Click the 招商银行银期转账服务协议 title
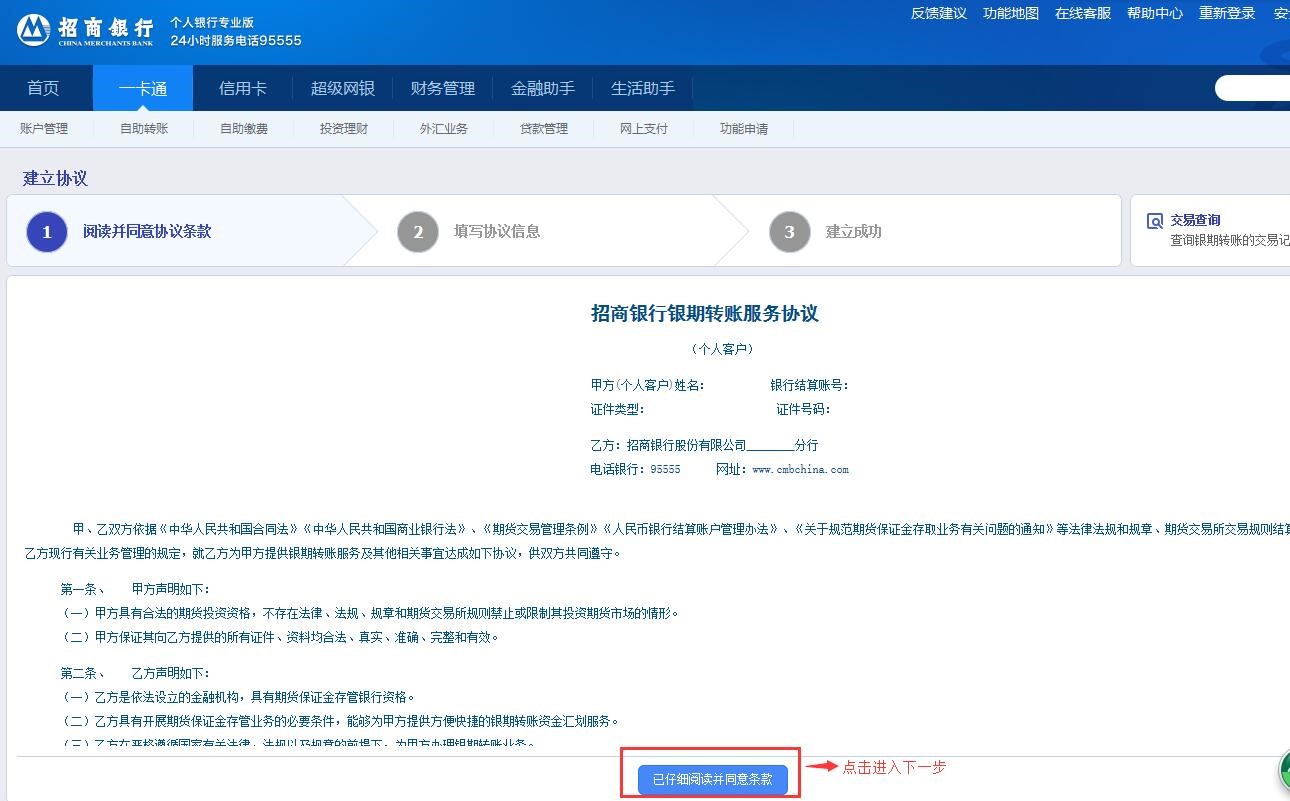 705,314
